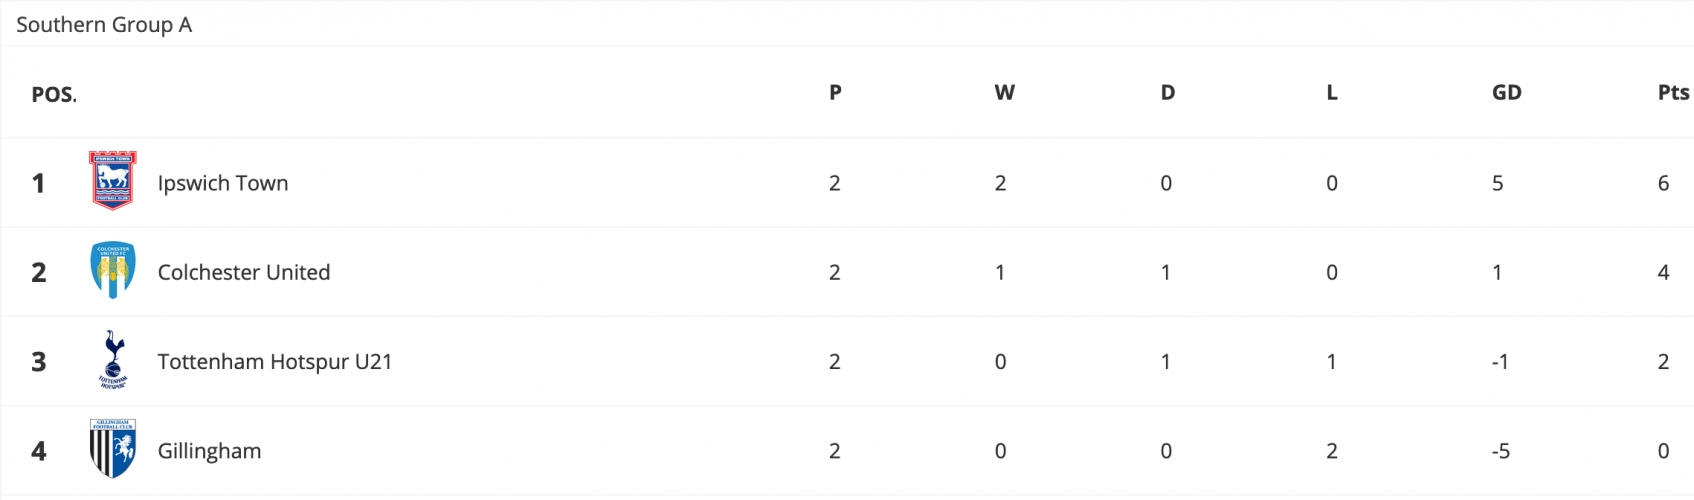This screenshot has height=500, width=1694.
Task: Click the Ipswich Town club crest
Action: [113, 181]
